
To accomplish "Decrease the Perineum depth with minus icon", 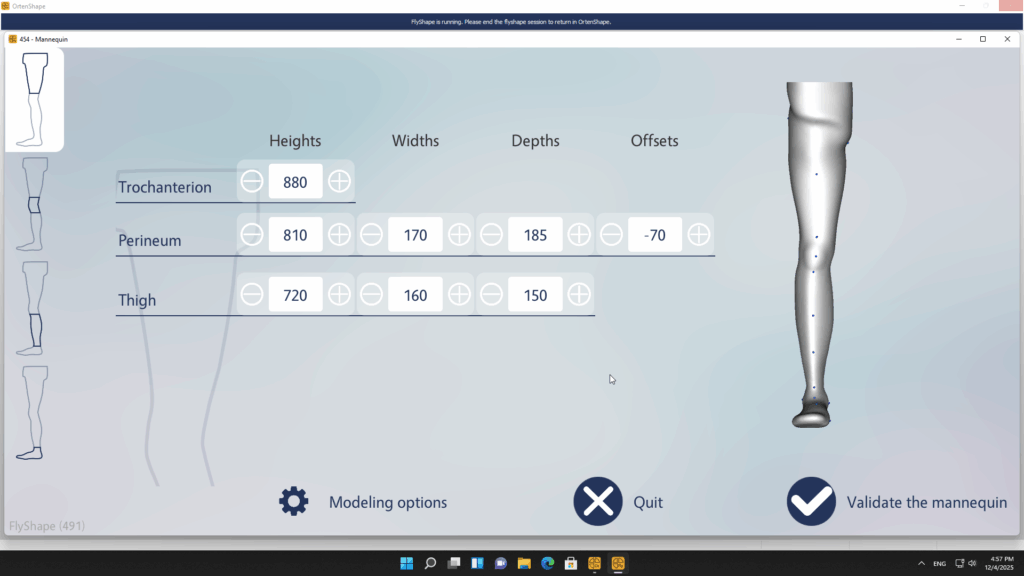I will (491, 235).
